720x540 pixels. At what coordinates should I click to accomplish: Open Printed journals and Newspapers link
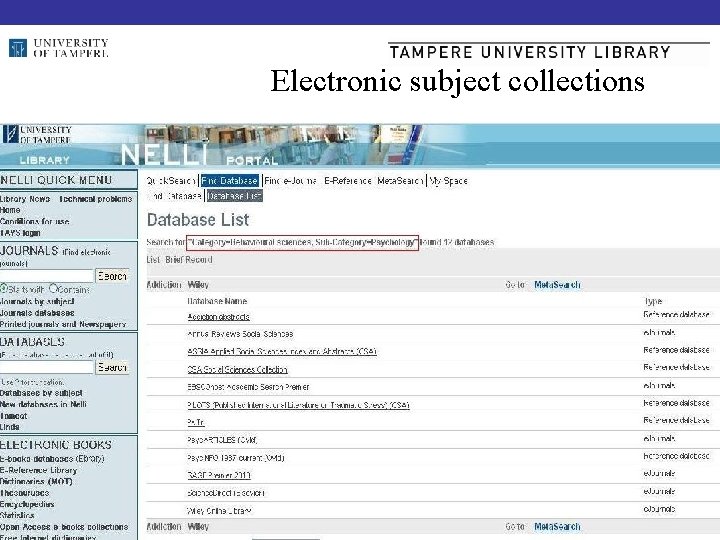(63, 324)
